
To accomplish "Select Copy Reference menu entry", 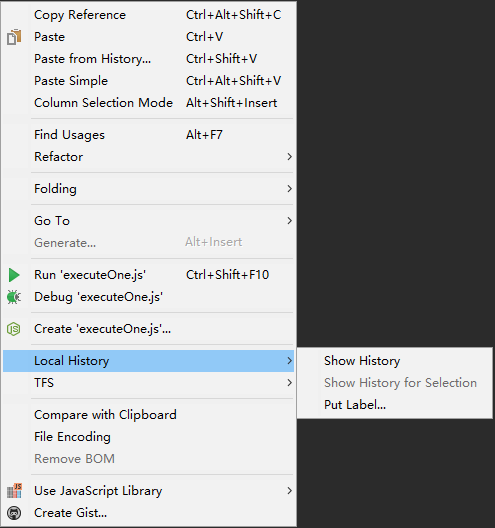I will coord(148,15).
